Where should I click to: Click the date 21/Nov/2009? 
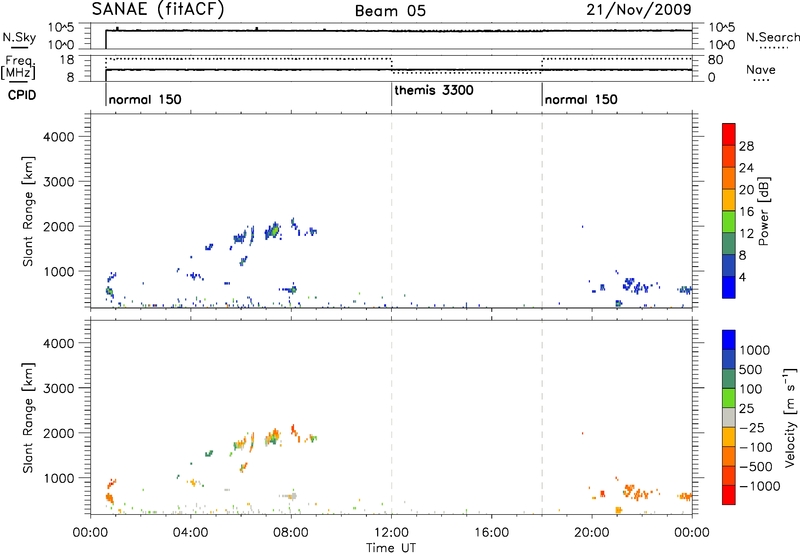pos(639,9)
